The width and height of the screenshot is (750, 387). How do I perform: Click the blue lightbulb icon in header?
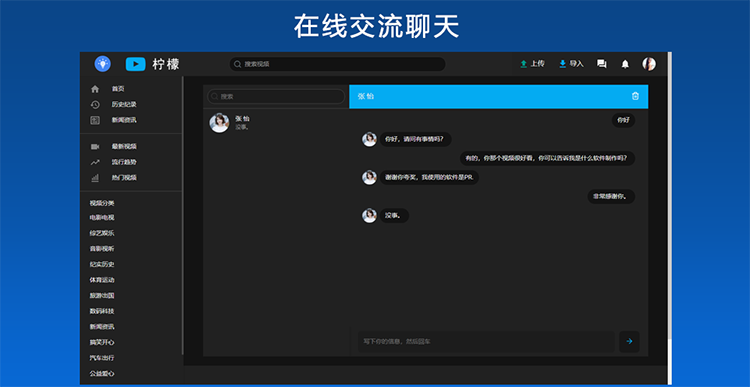click(102, 64)
